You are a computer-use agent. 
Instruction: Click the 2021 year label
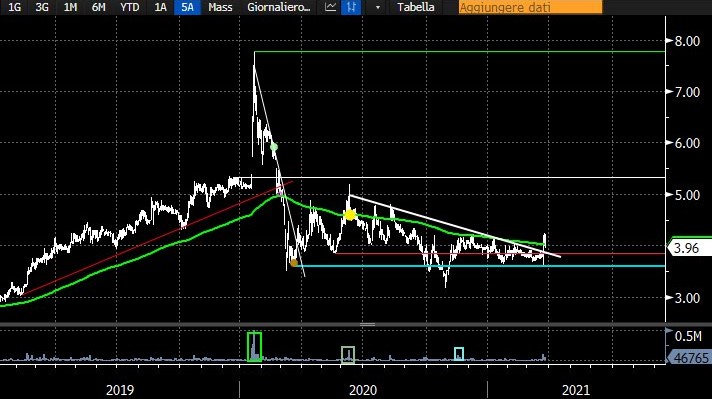[576, 390]
